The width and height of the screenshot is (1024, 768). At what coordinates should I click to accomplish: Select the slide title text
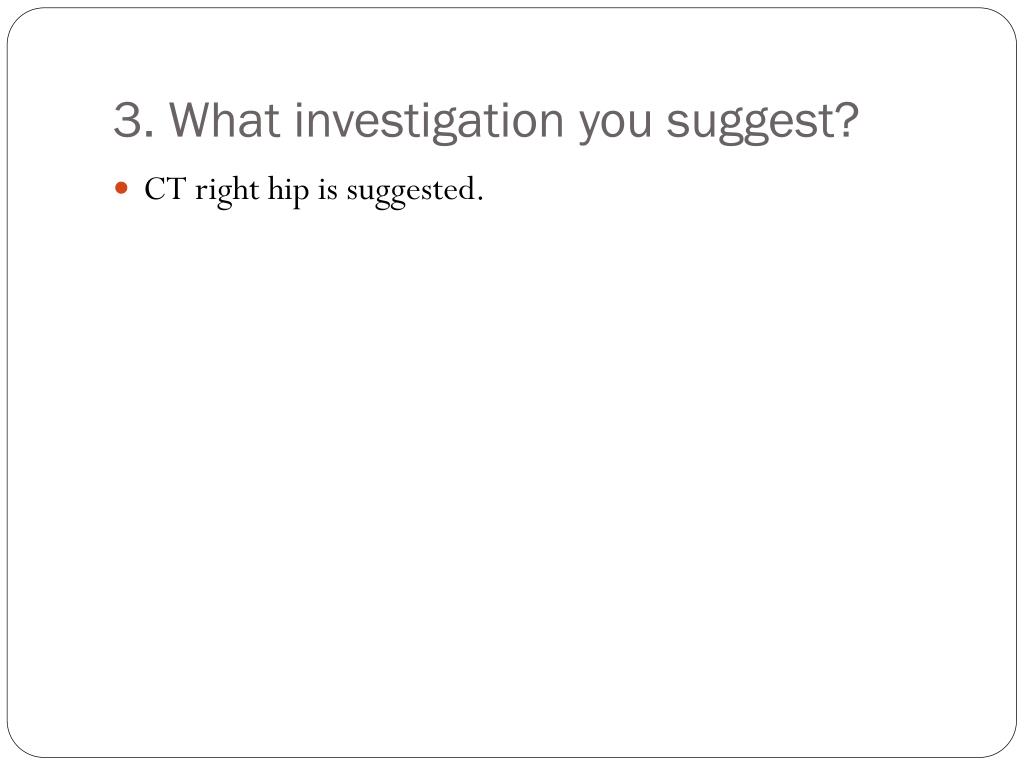486,122
